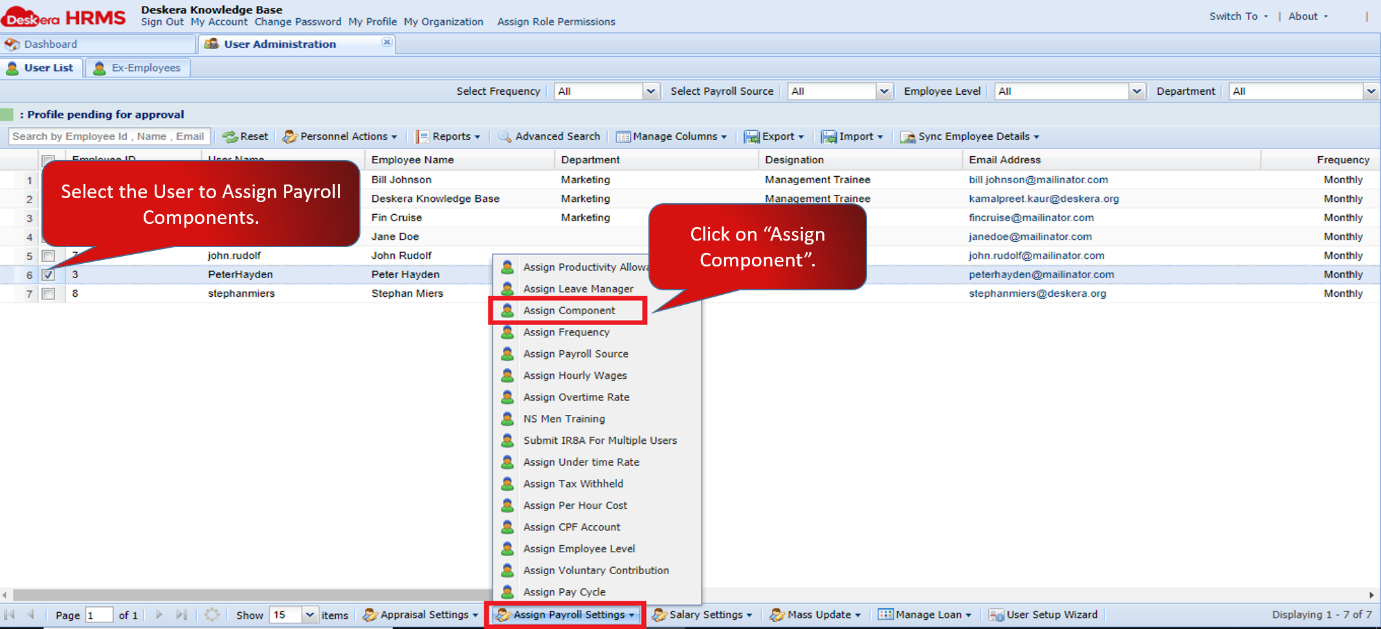
Task: Open the Salary Settings menu
Action: click(x=702, y=615)
